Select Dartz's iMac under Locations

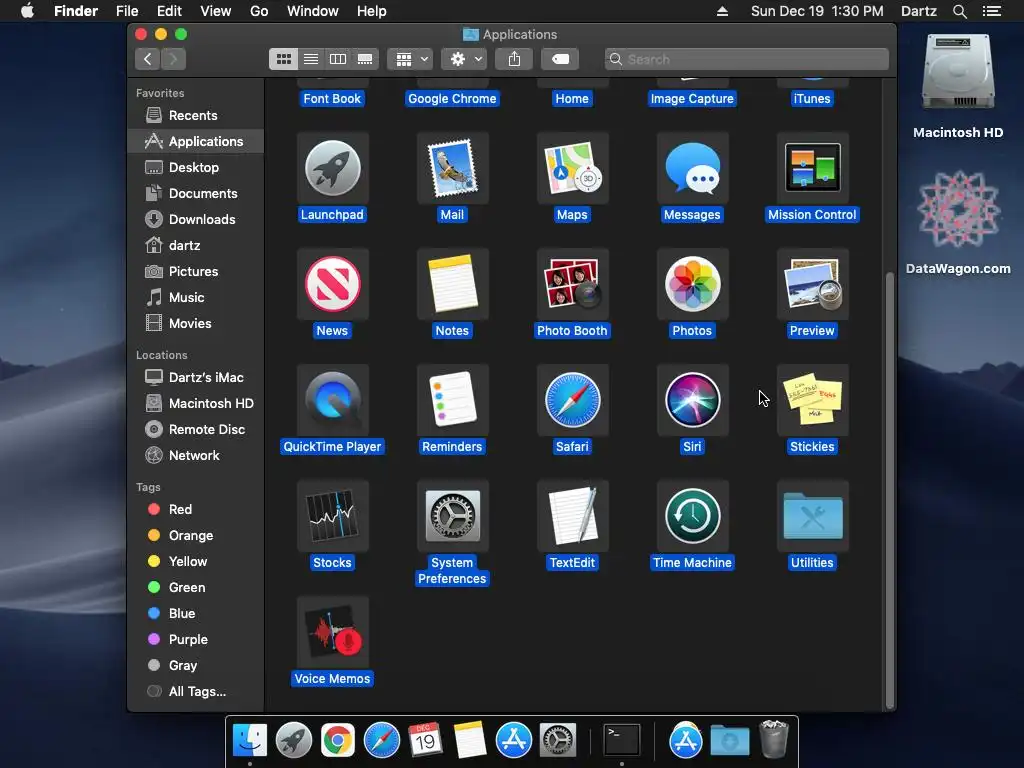pos(196,377)
